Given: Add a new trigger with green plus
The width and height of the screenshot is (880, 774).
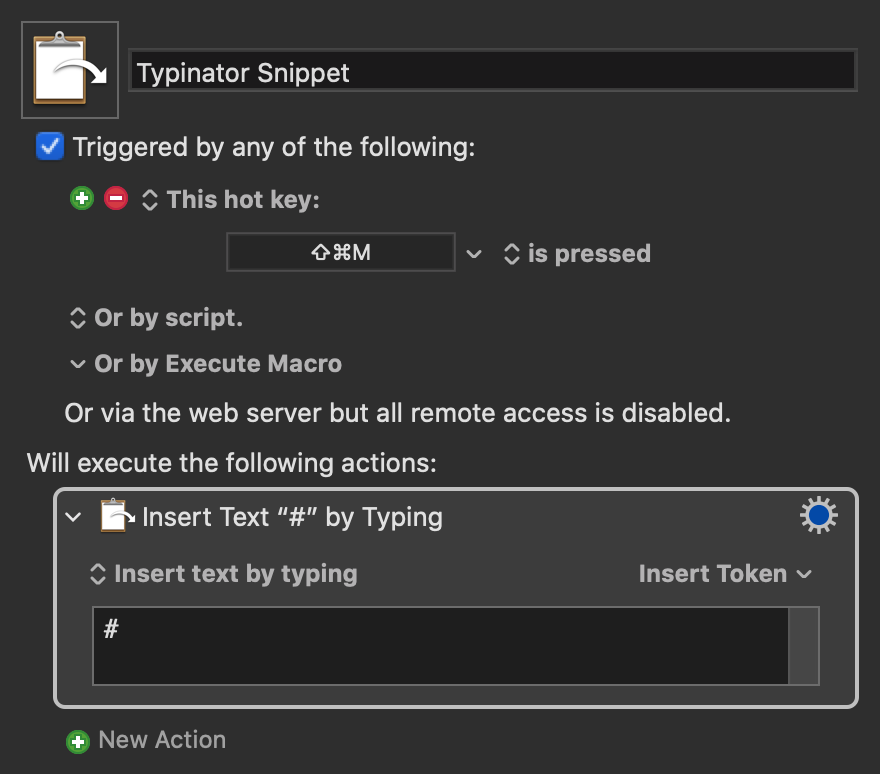Looking at the screenshot, I should pos(82,198).
